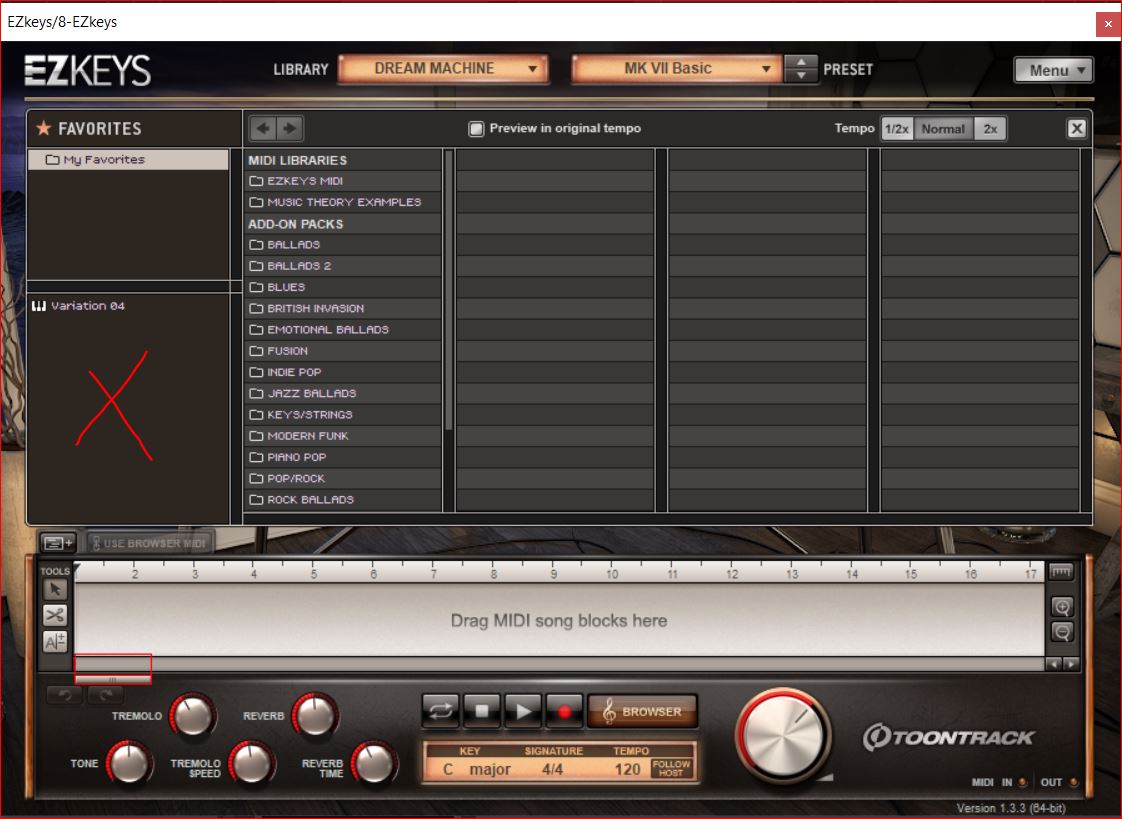The image size is (1122, 819).
Task: Click the time signature 4/4 field
Action: click(x=553, y=769)
